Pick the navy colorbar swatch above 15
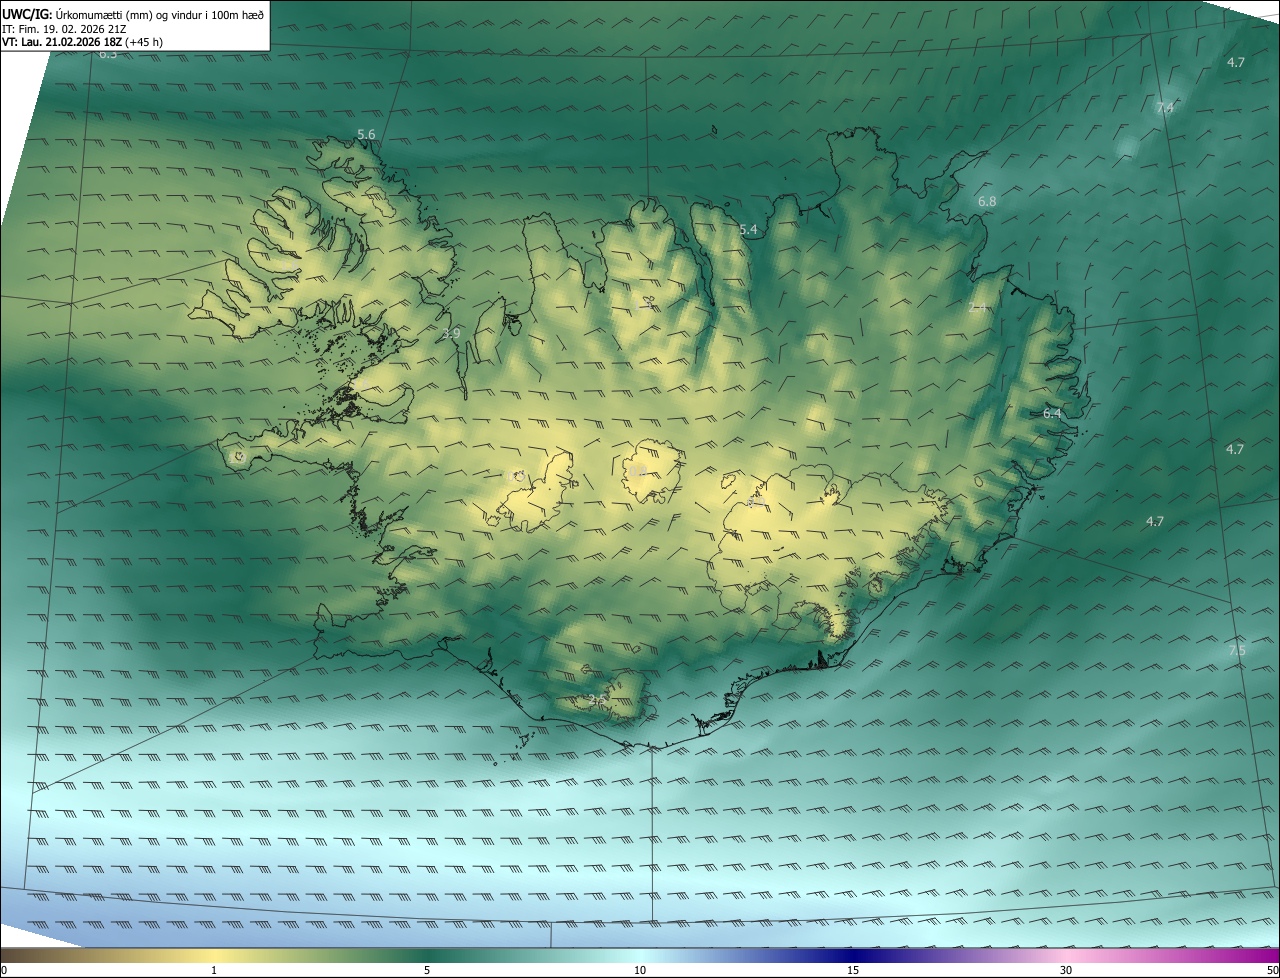Viewport: 1280px width, 978px height. coord(853,955)
